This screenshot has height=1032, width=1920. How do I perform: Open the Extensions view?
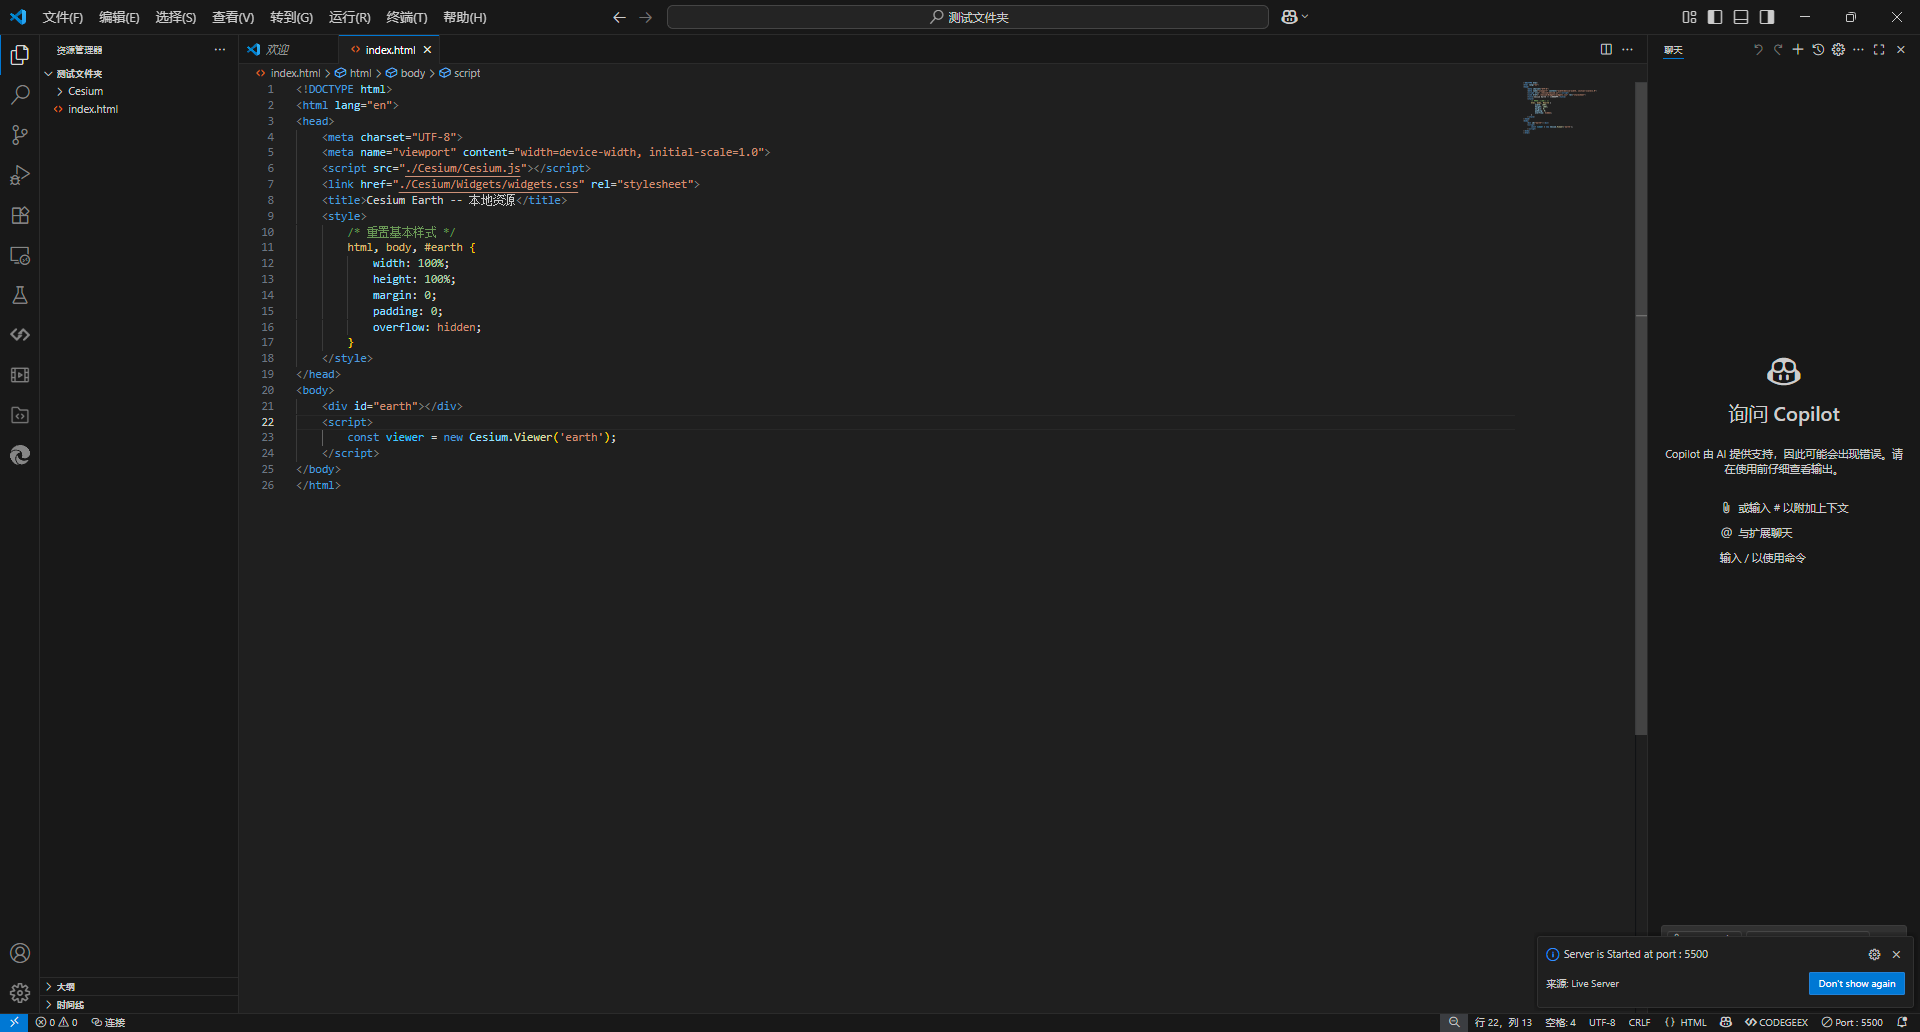click(20, 215)
